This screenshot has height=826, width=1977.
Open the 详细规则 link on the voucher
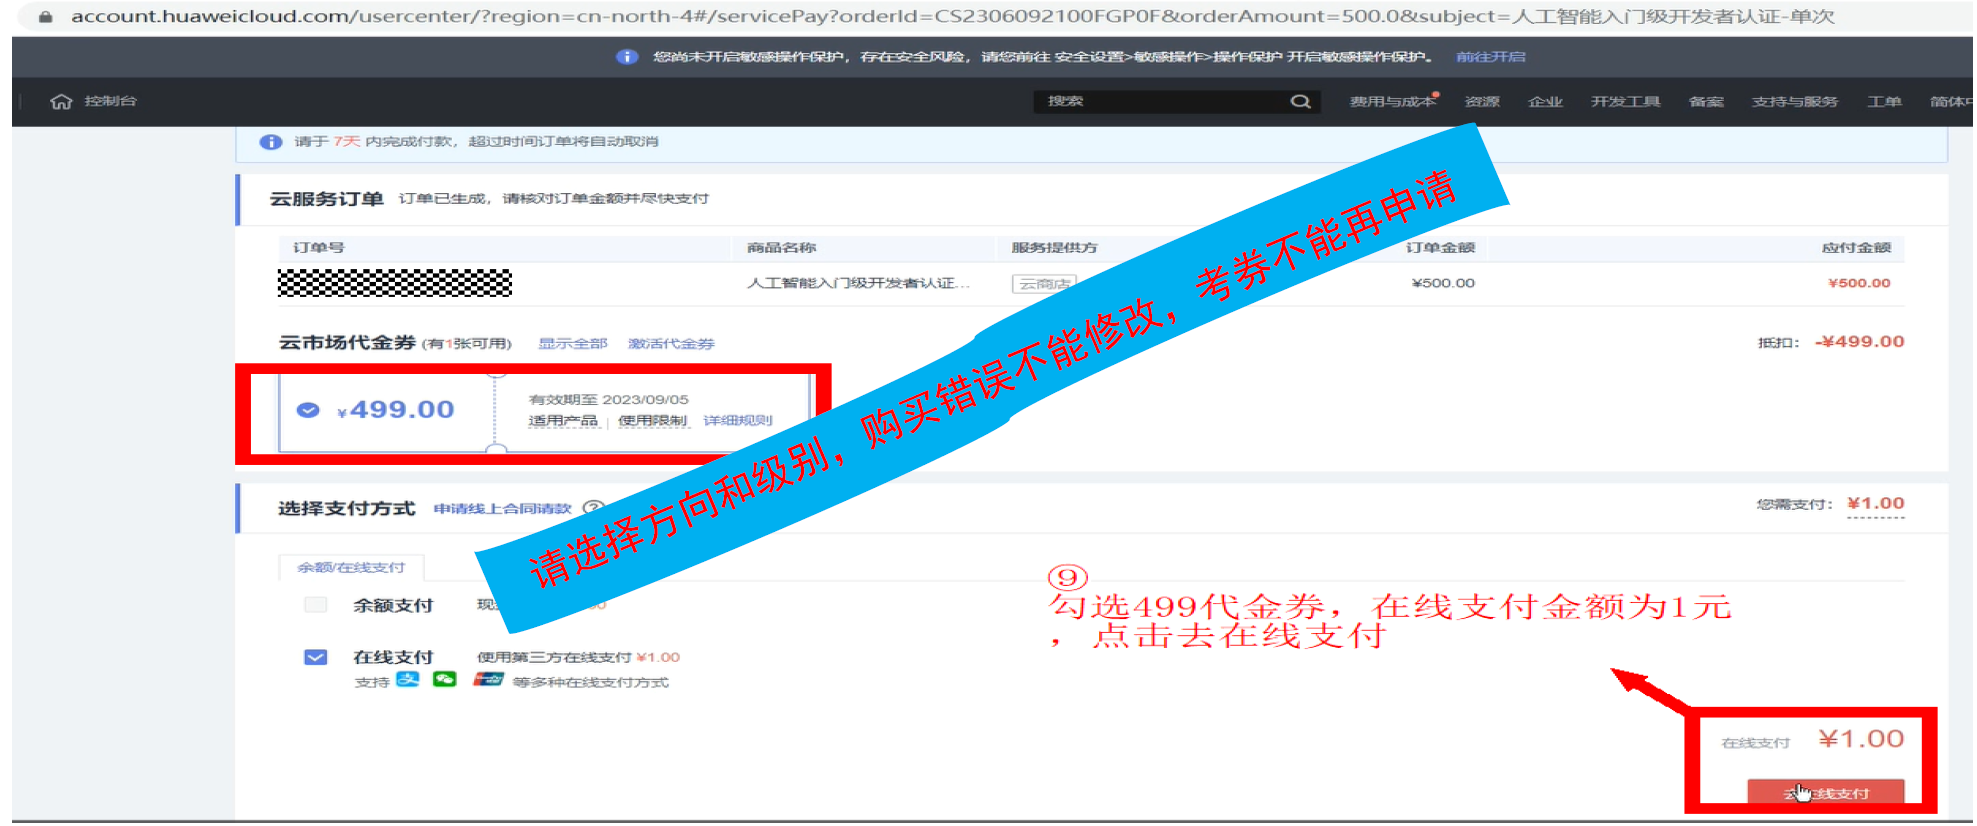point(738,420)
